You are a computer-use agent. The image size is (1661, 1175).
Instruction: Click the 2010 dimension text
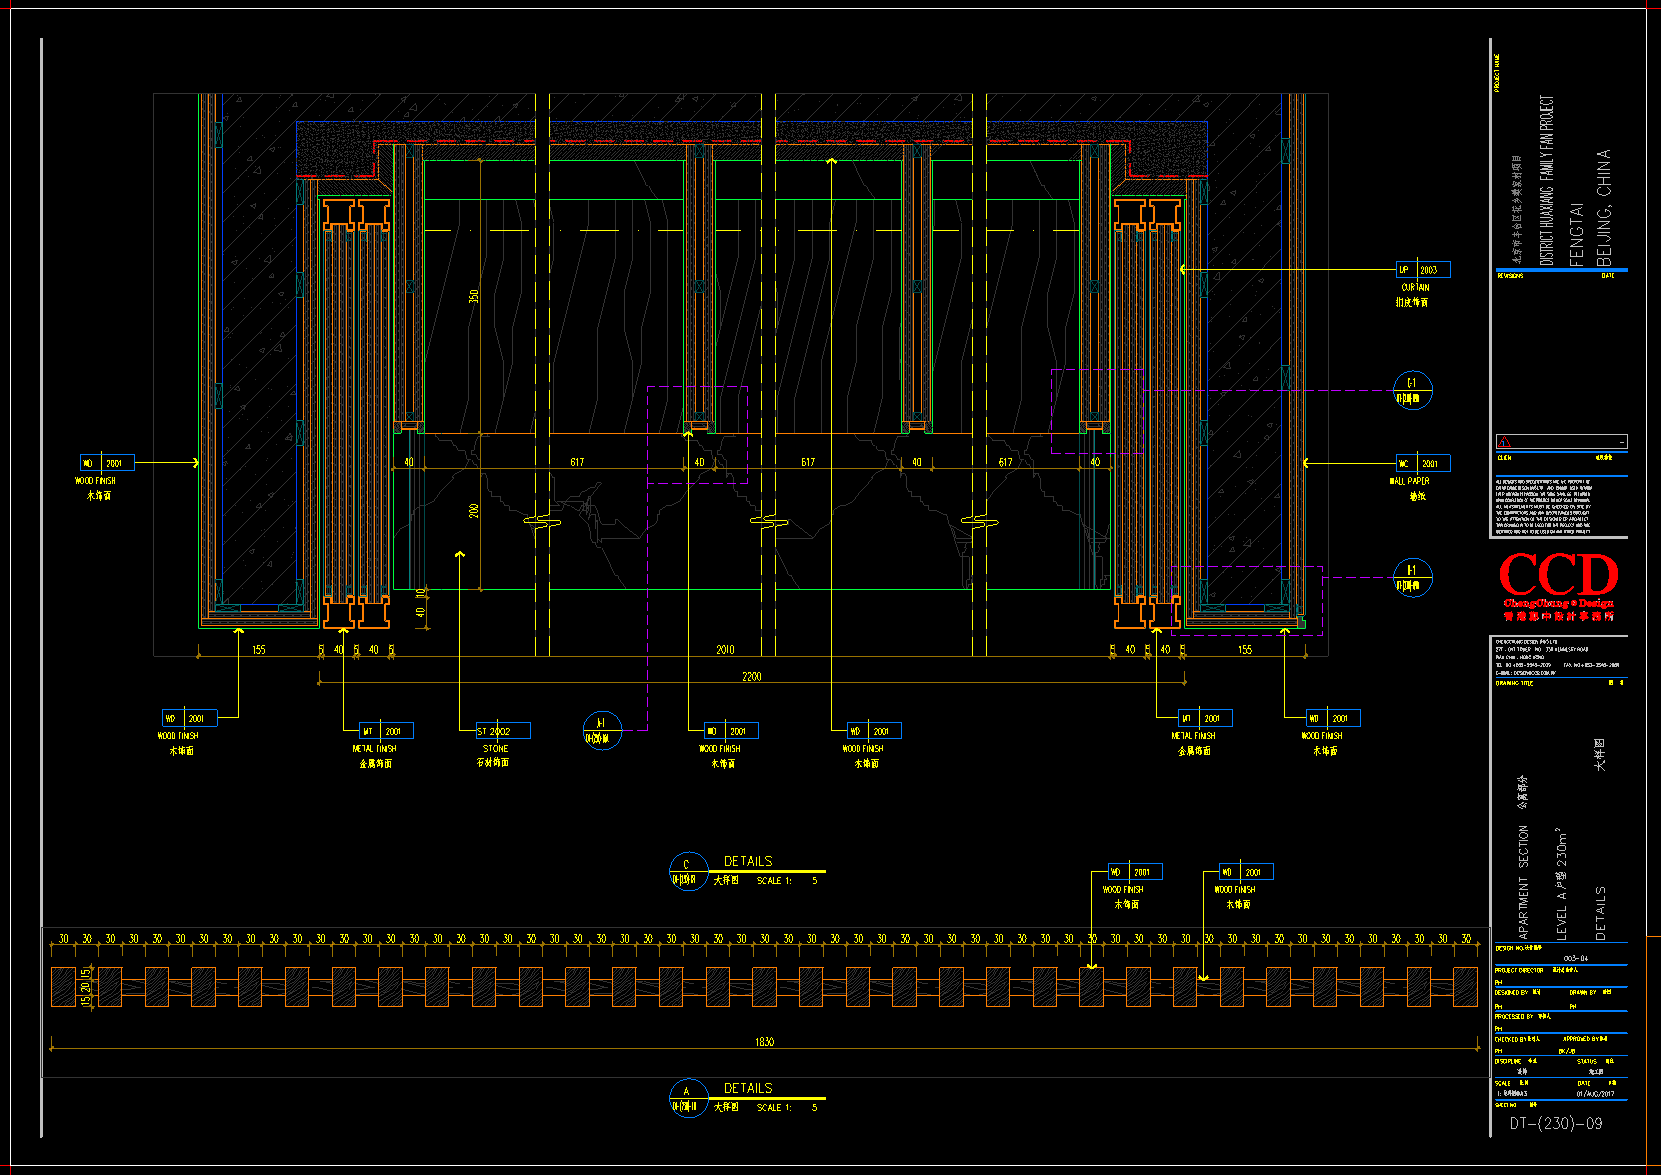pos(725,650)
